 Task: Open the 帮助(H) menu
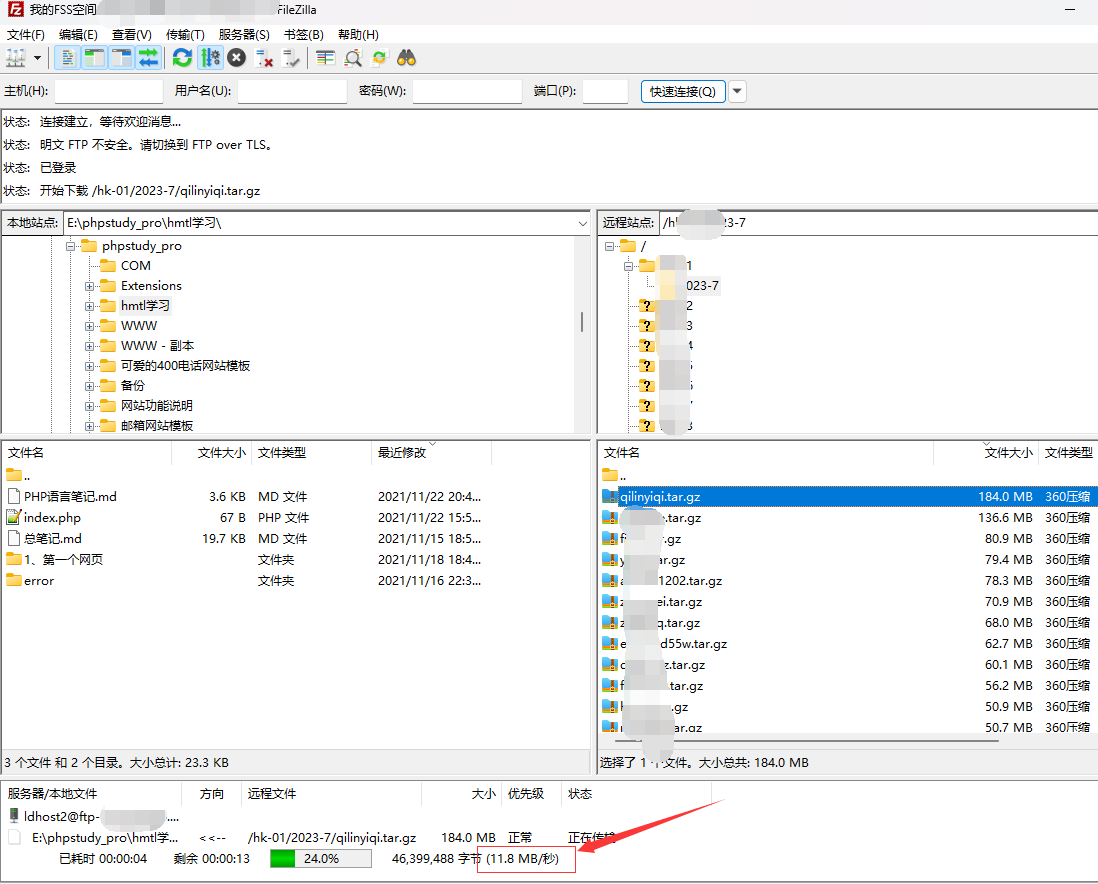(x=359, y=34)
